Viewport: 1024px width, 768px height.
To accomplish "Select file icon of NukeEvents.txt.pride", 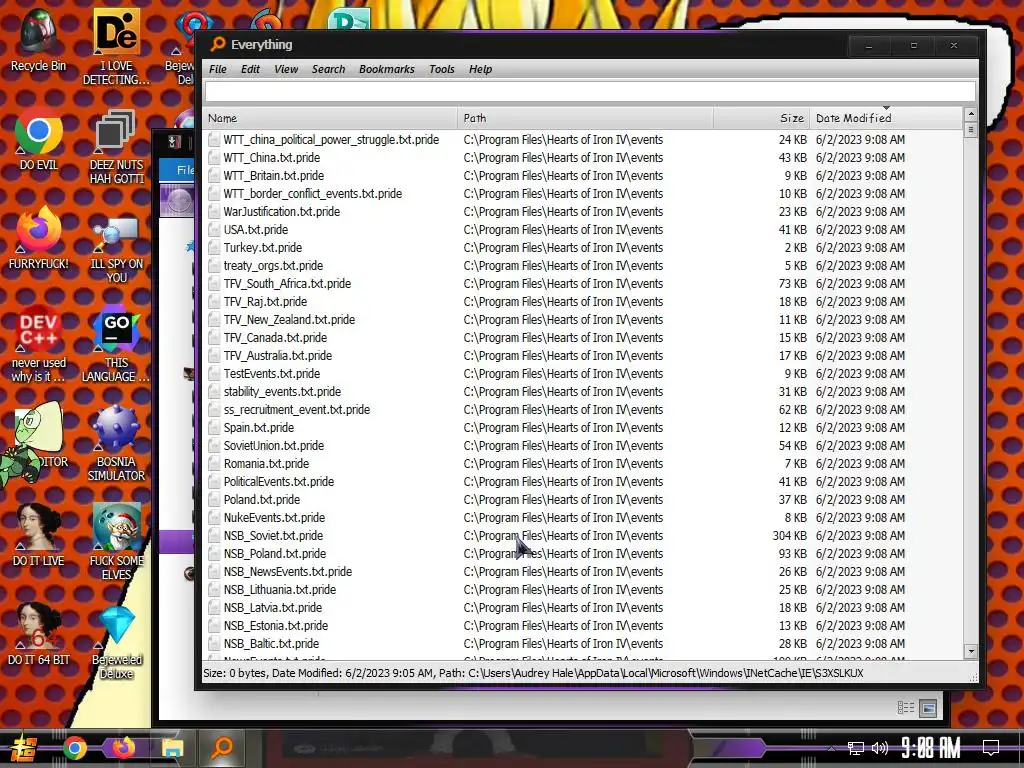I will click(x=214, y=518).
